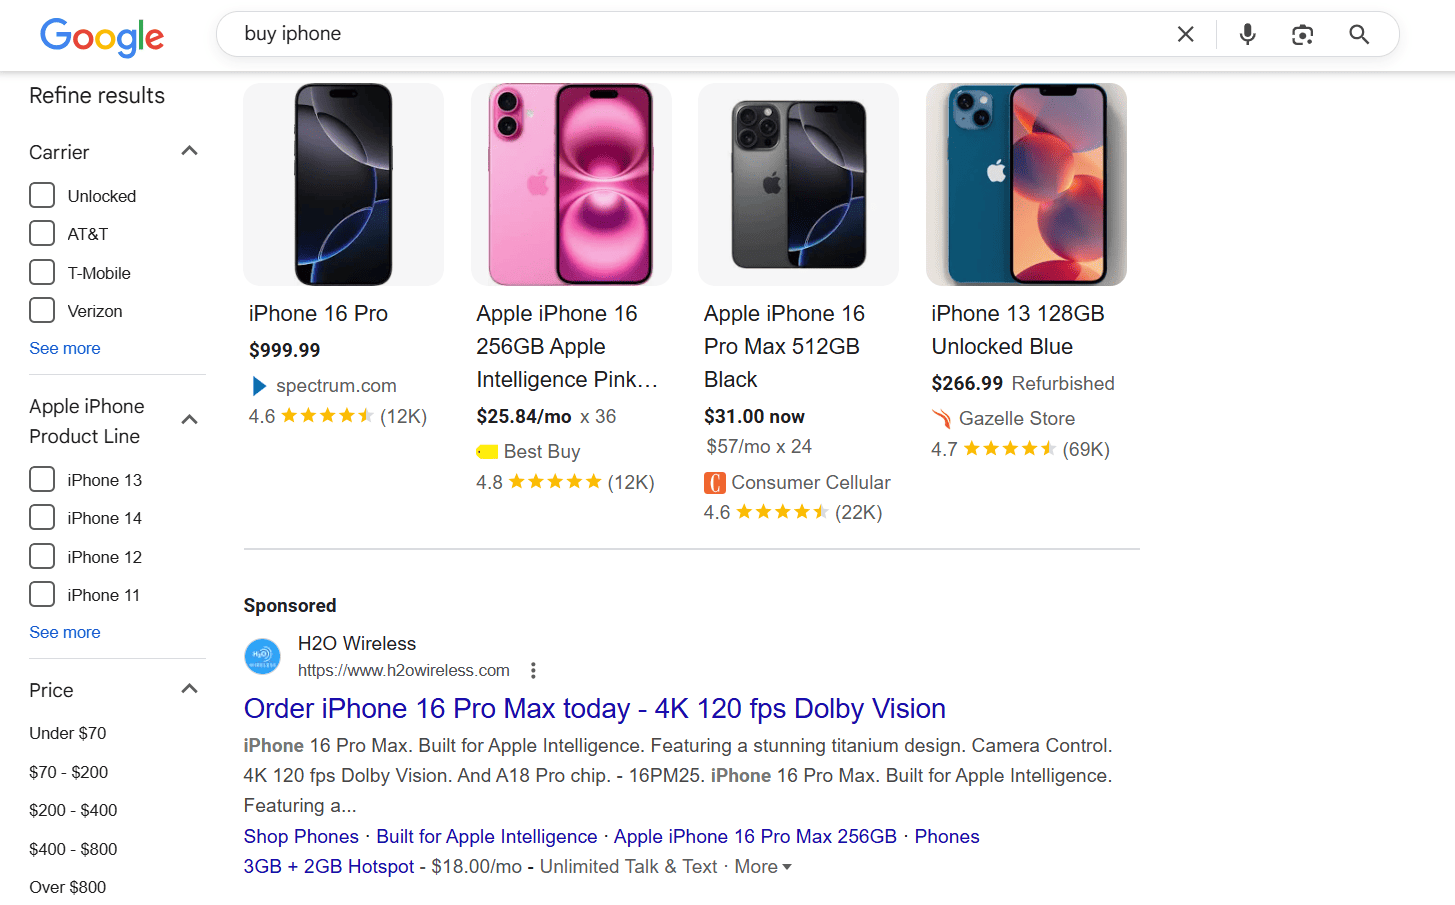This screenshot has height=905, width=1455.
Task: Open the ad options three-dot menu
Action: click(533, 670)
